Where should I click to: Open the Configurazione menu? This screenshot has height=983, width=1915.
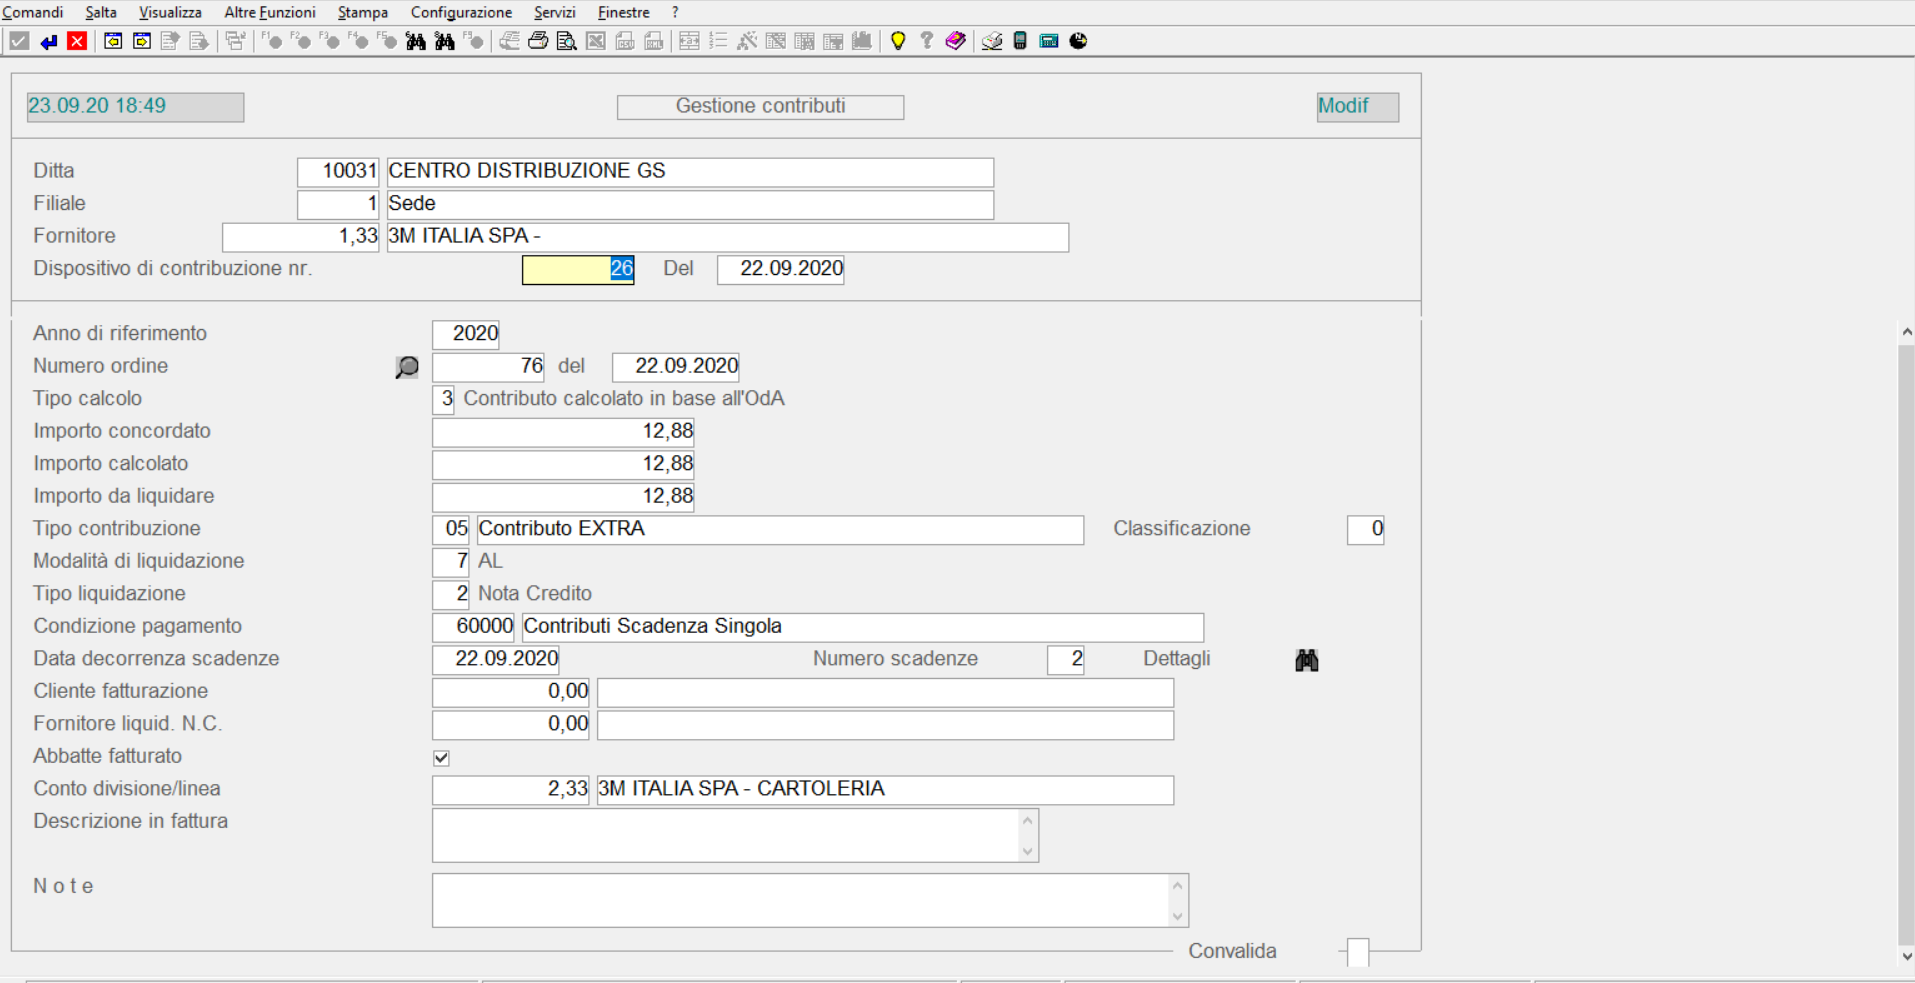[461, 12]
